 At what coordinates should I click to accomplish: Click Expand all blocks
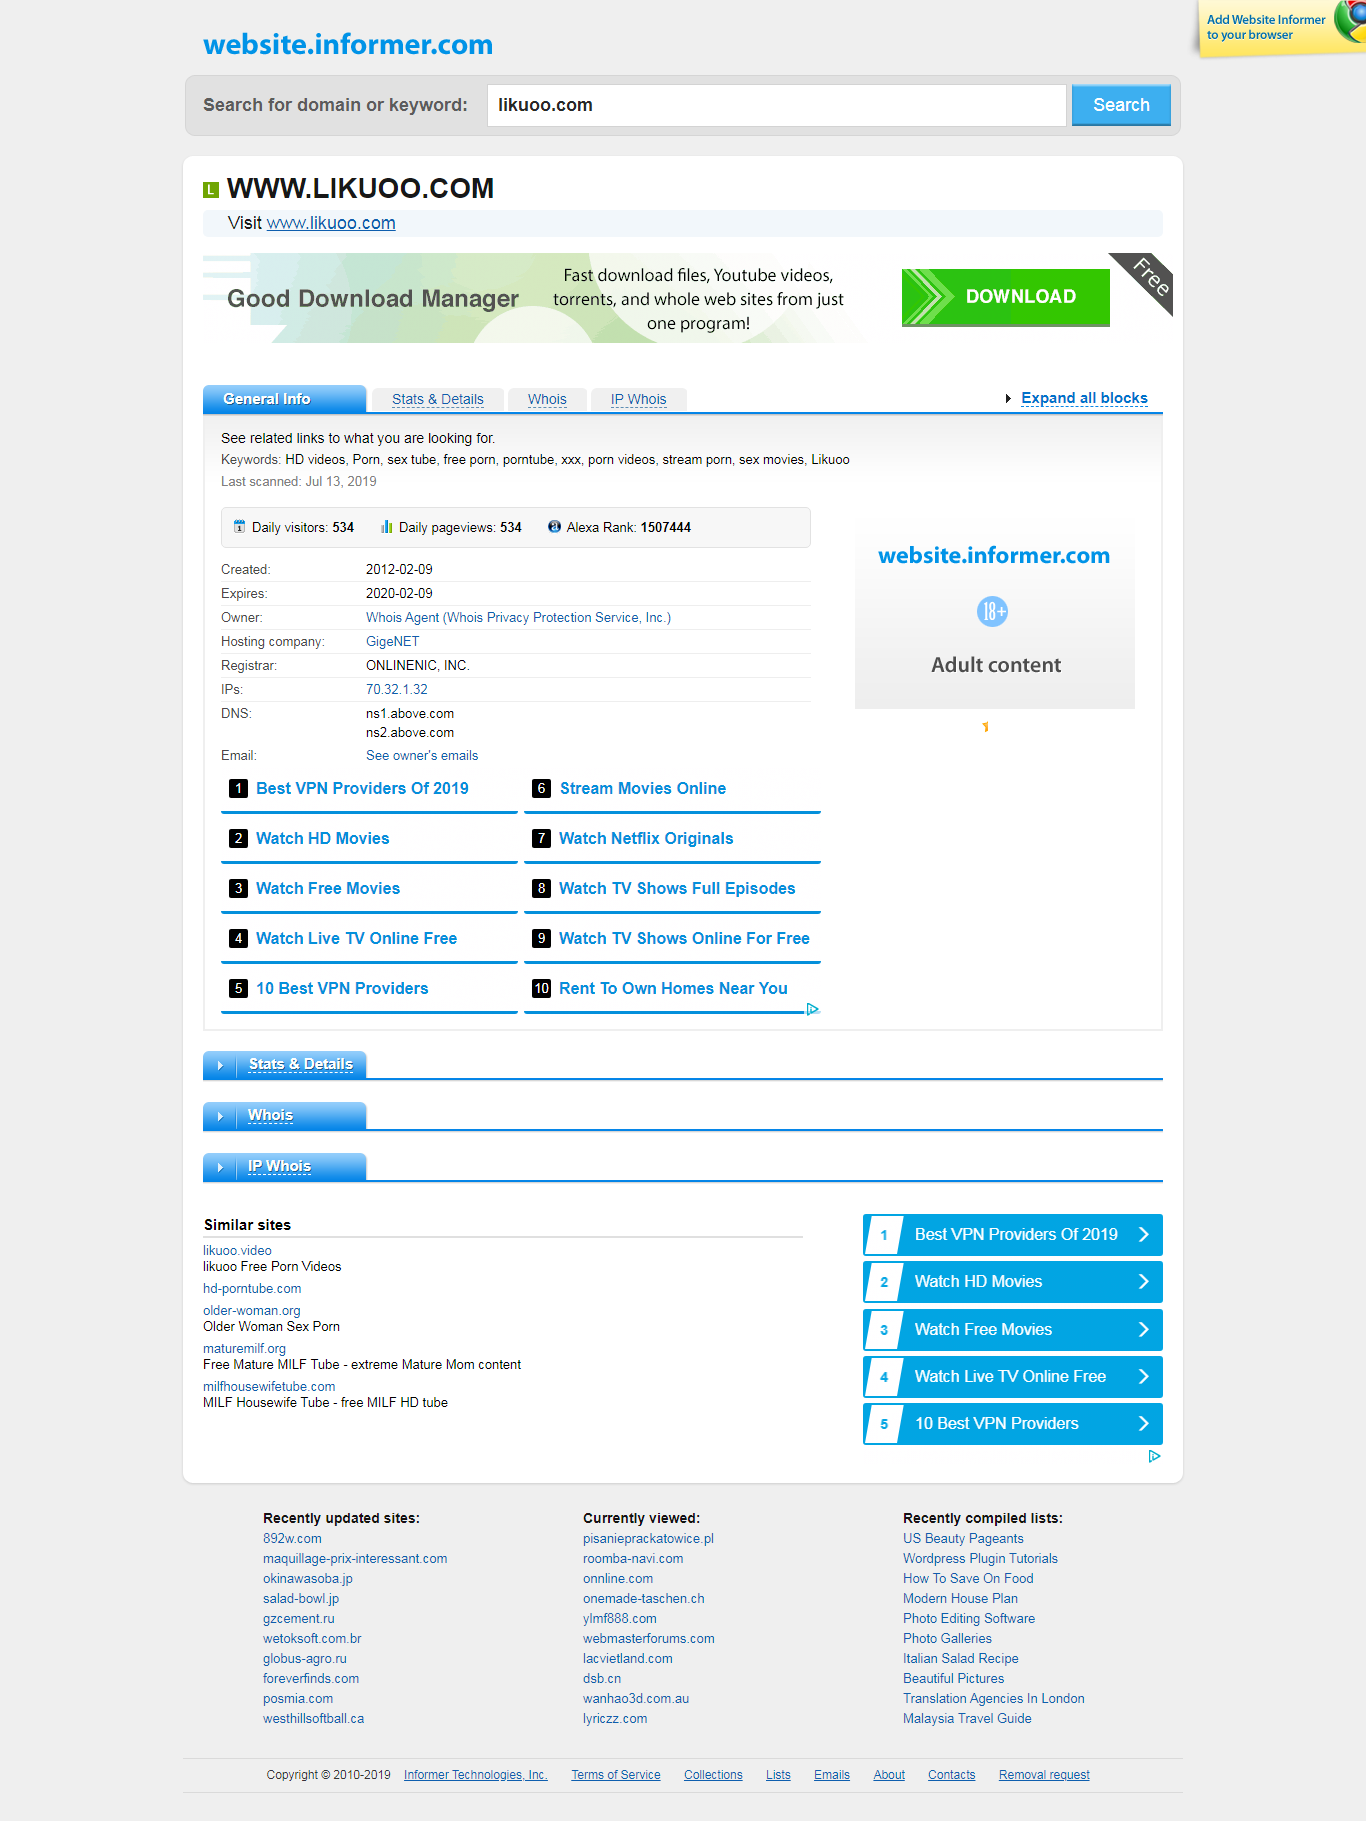(x=1084, y=398)
